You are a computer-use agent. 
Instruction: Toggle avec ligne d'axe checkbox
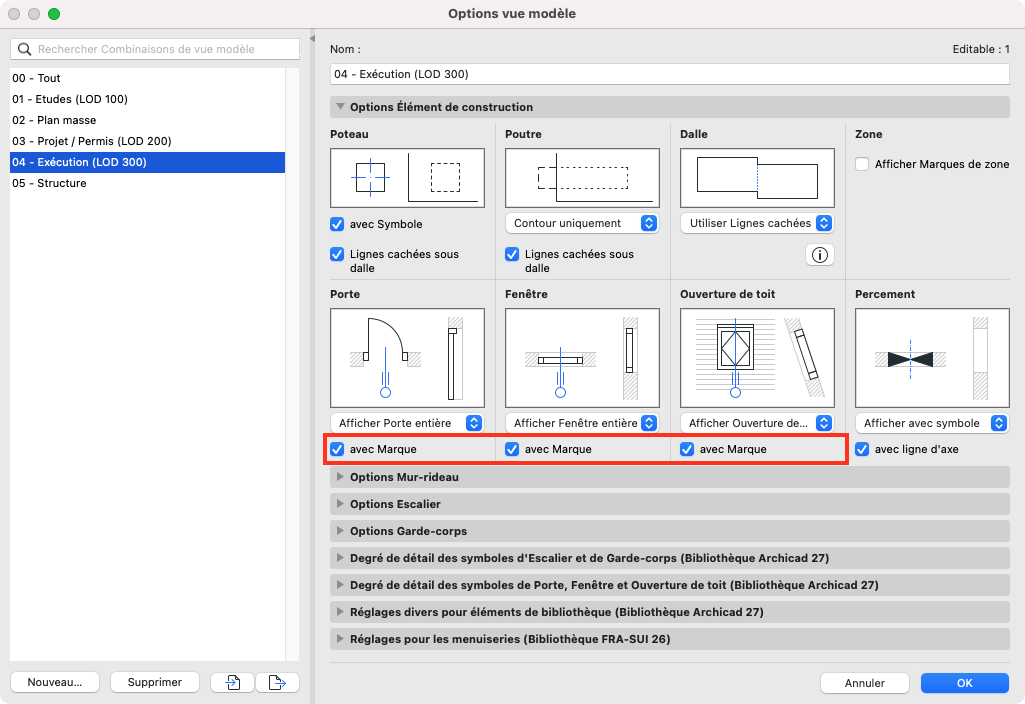click(x=862, y=449)
